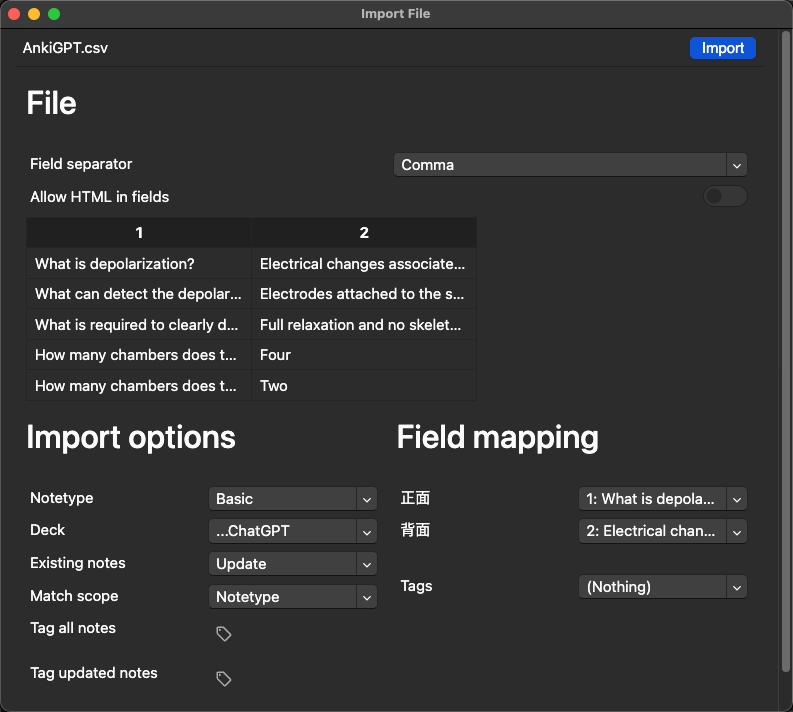Select the cell 'Electrical changes associate...'

364,264
